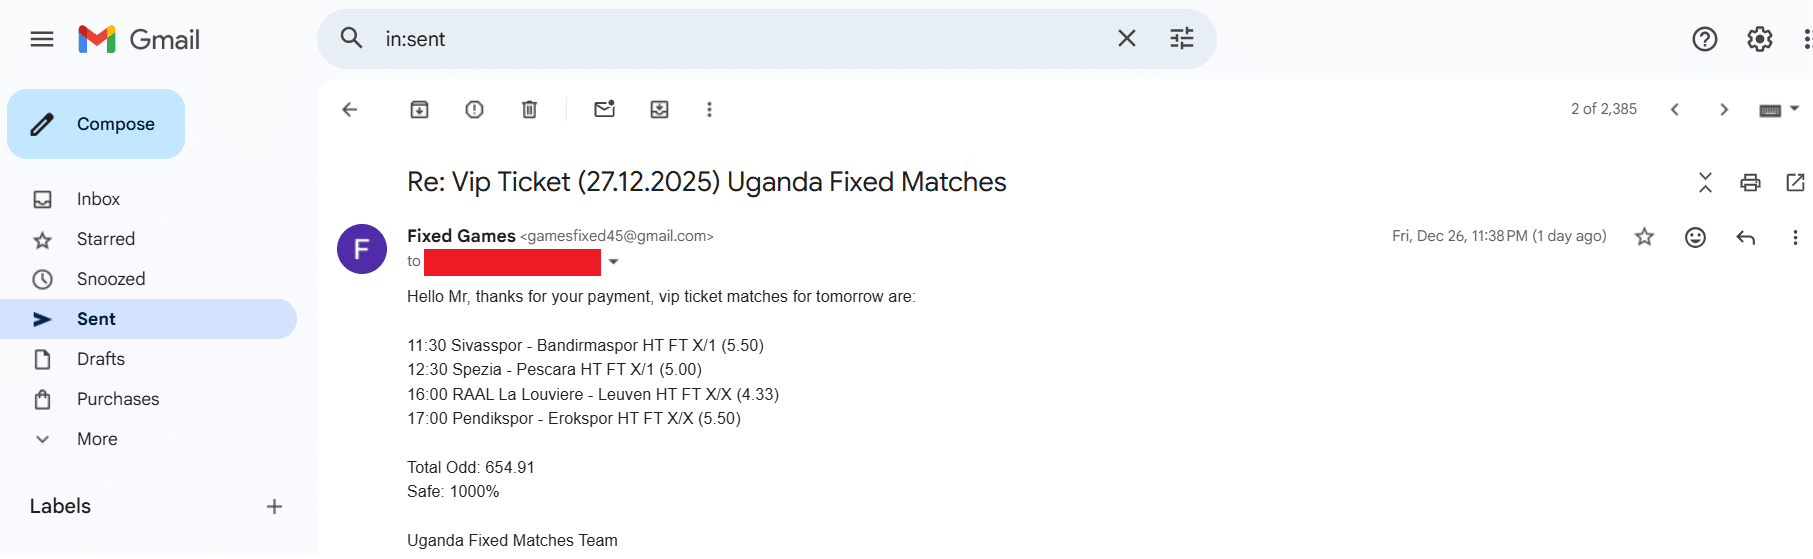Click the Move to inbox icon
The width and height of the screenshot is (1813, 559).
point(659,110)
